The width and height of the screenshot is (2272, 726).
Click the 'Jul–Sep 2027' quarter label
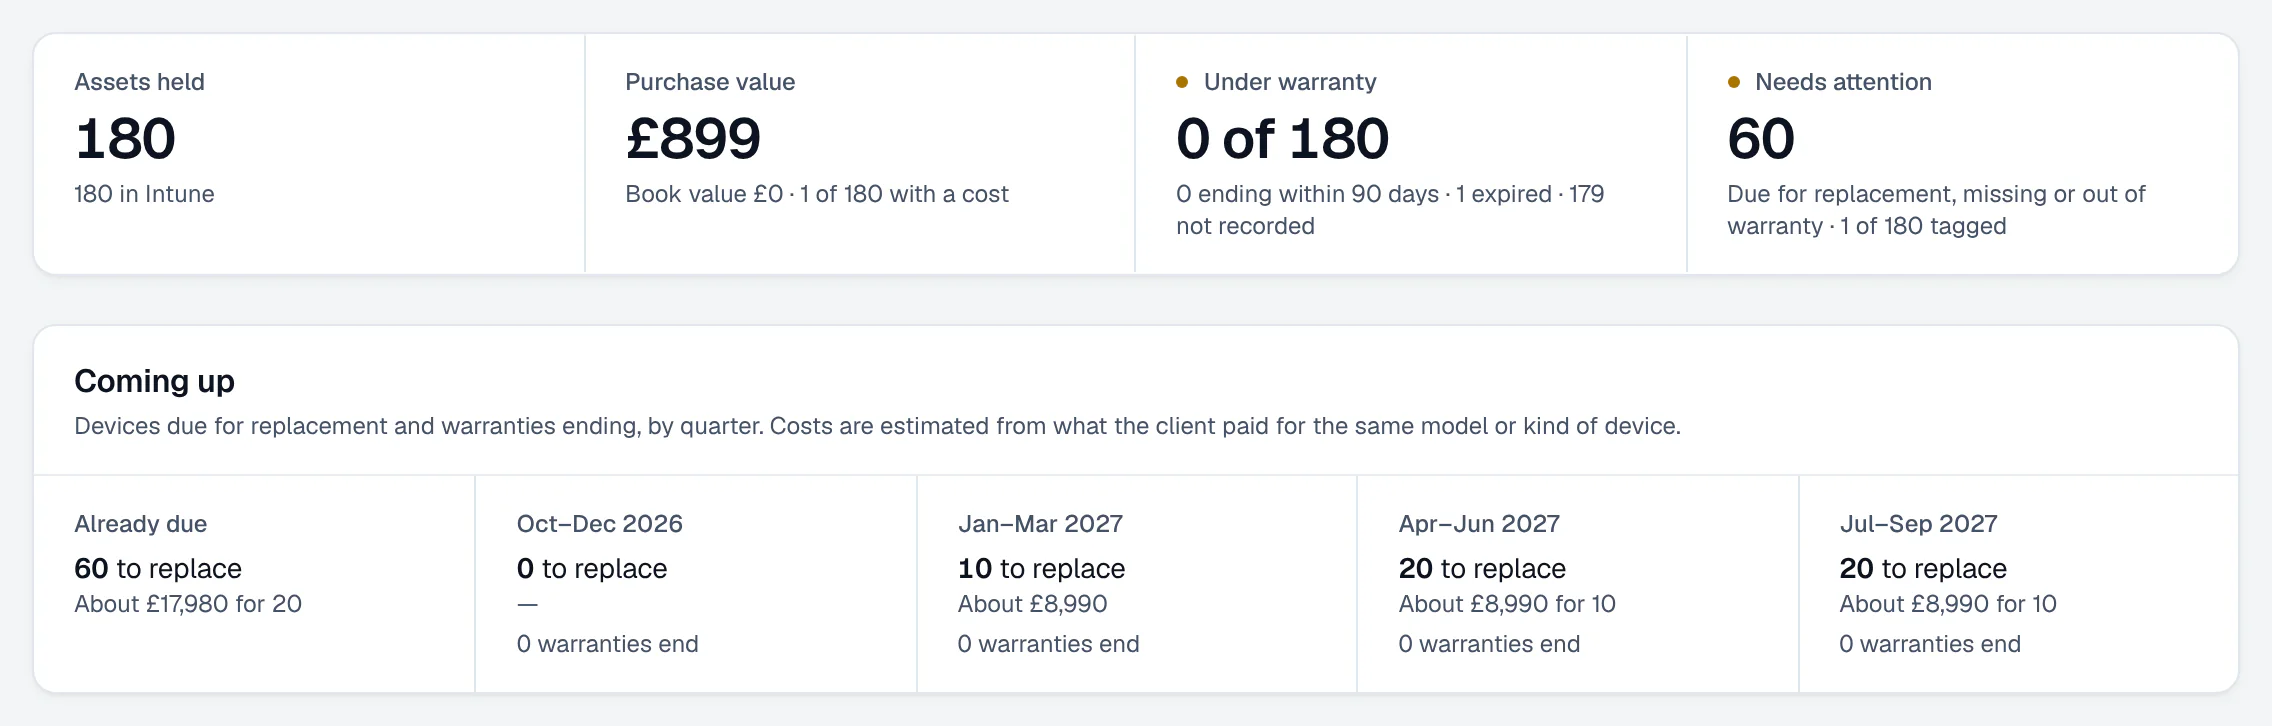[1918, 524]
